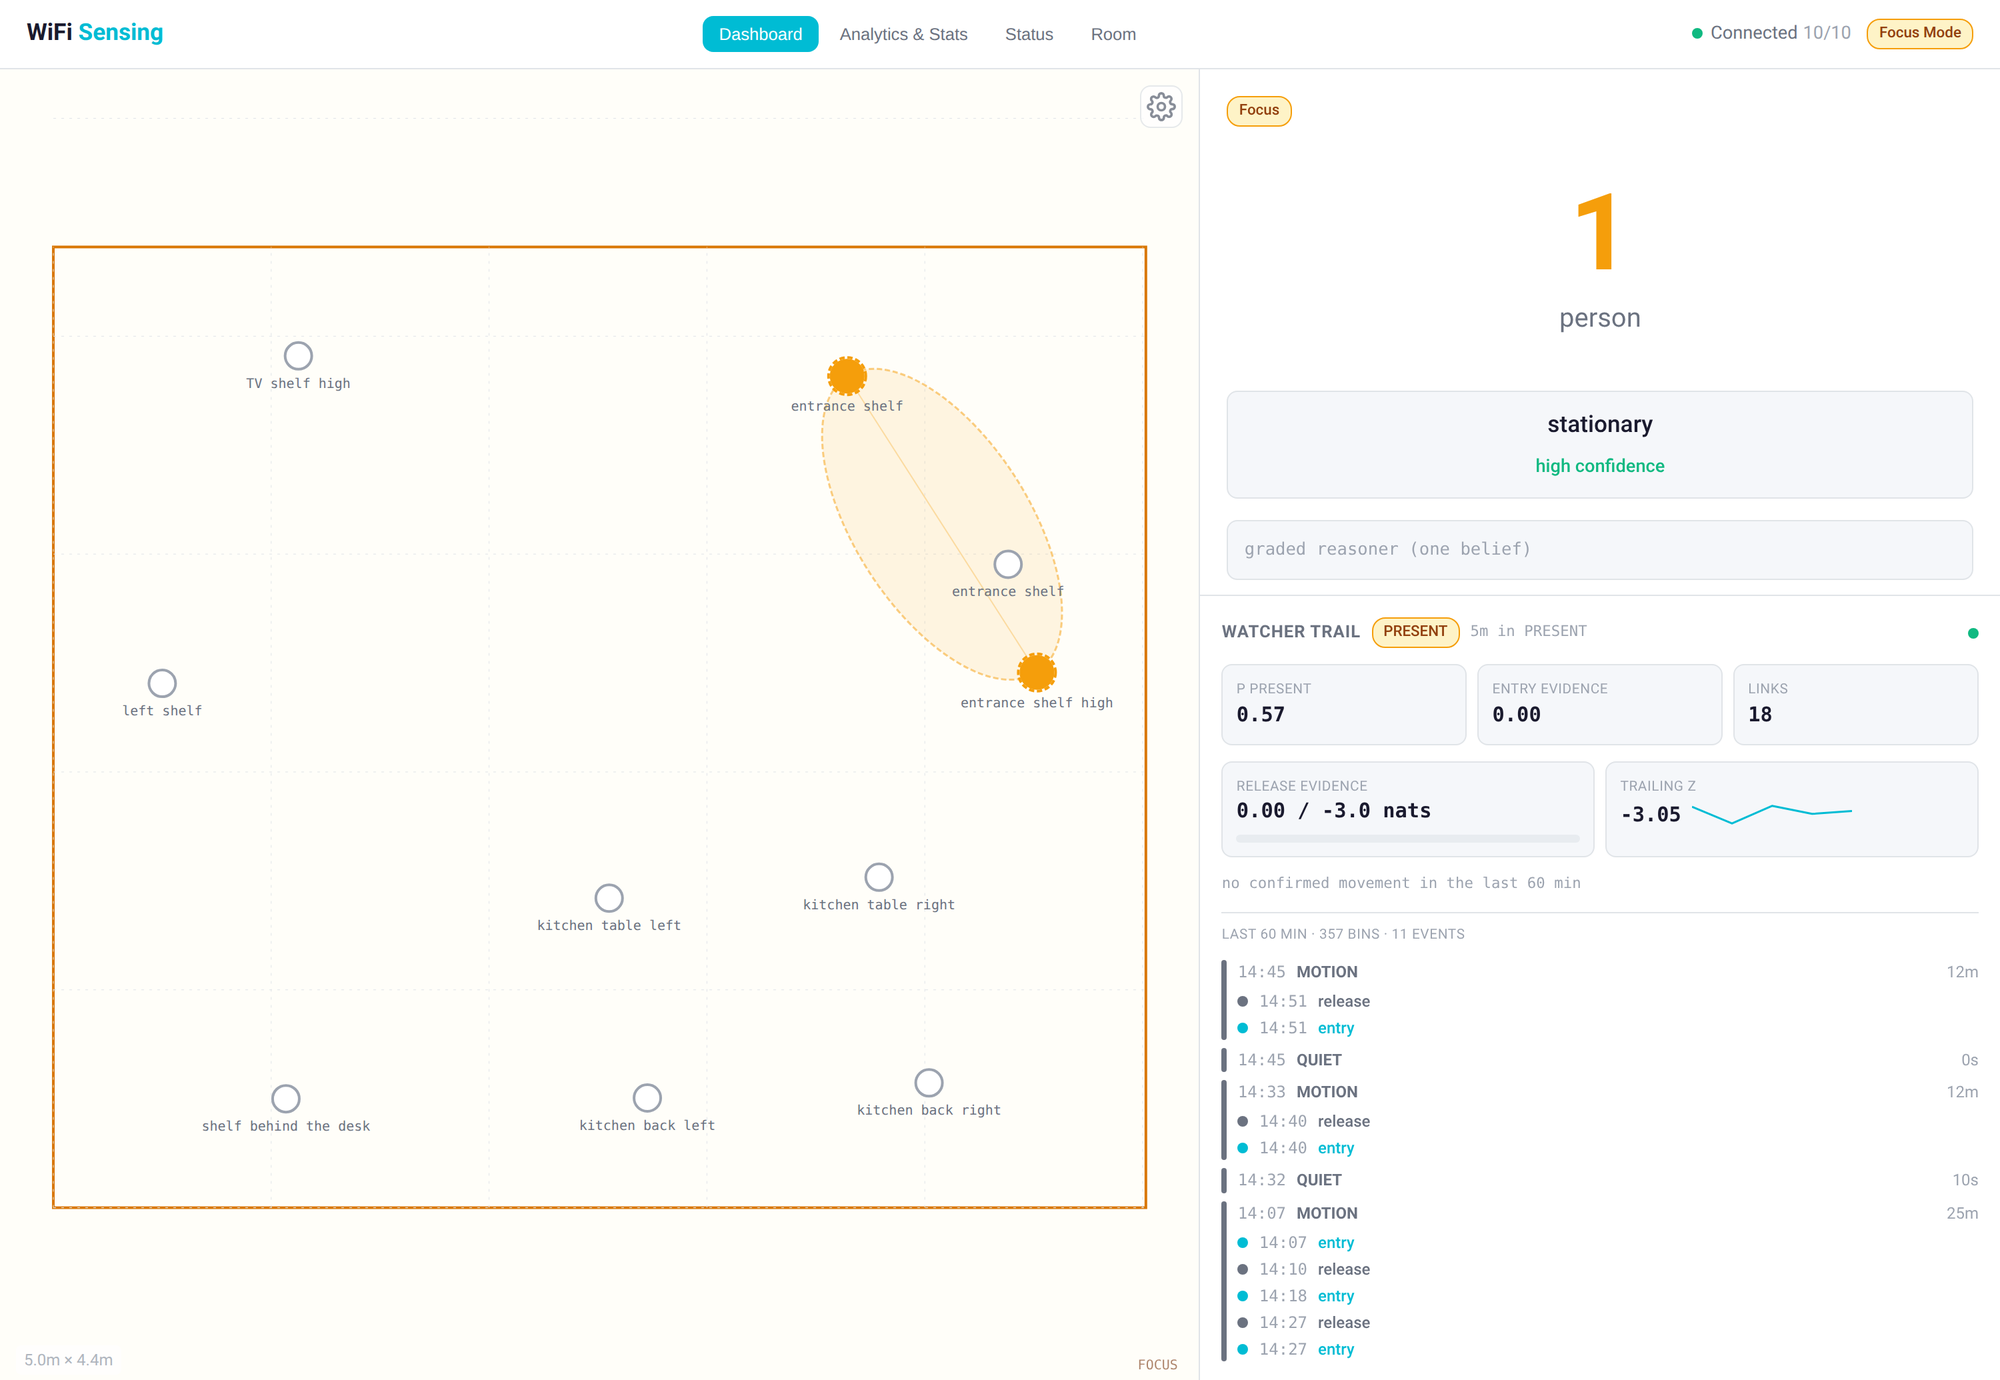Screen dimensions: 2000x1380
Task: Select the kitchen table right node
Action: point(879,877)
